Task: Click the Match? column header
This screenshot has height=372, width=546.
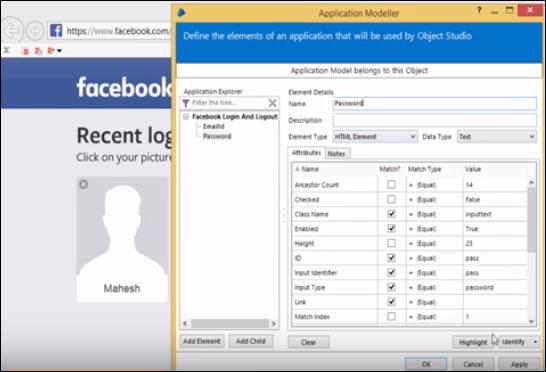Action: [x=390, y=169]
